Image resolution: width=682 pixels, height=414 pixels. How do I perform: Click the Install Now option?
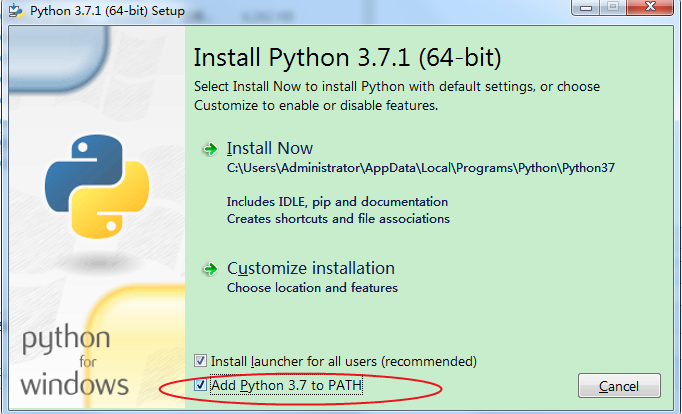[x=270, y=148]
